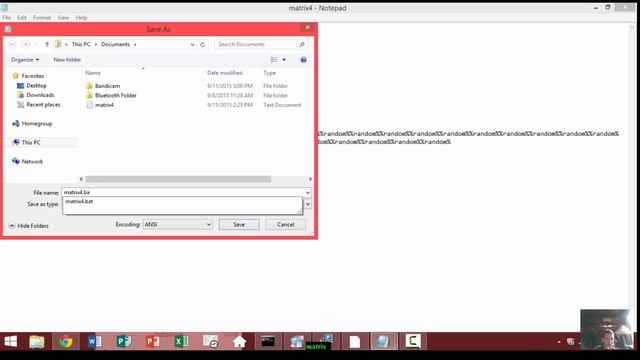Refresh the Documents folder listing

(x=202, y=44)
